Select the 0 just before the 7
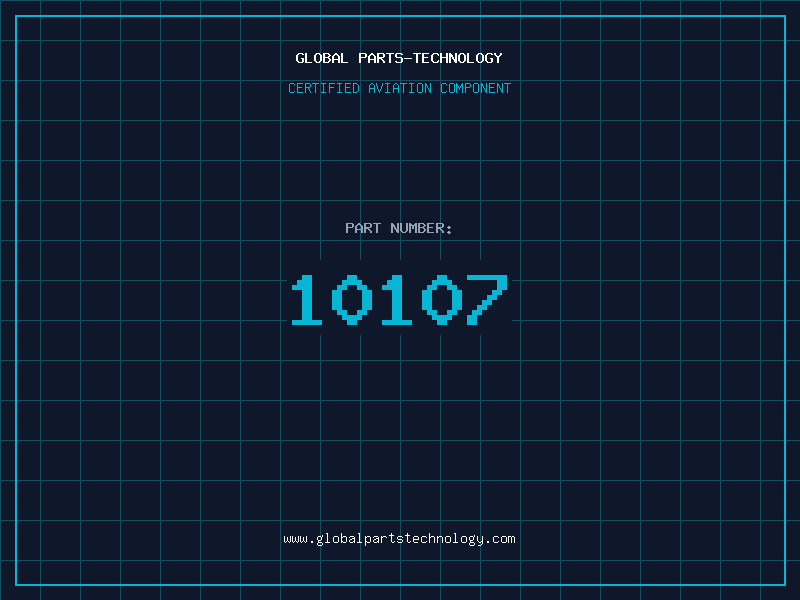The image size is (800, 600). (x=442, y=300)
